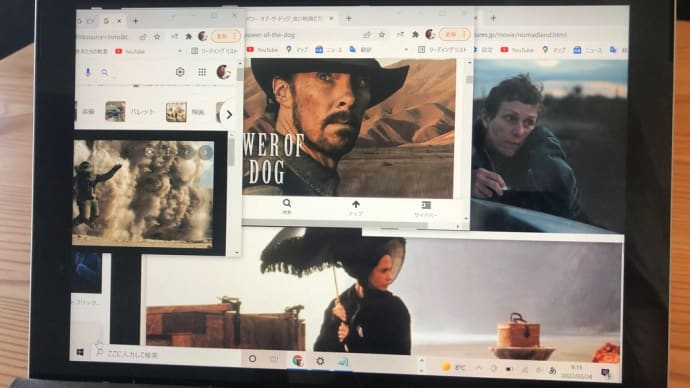Screen dimensions: 690x388
Task: Click the update button in left Chrome window
Action: click(x=226, y=36)
